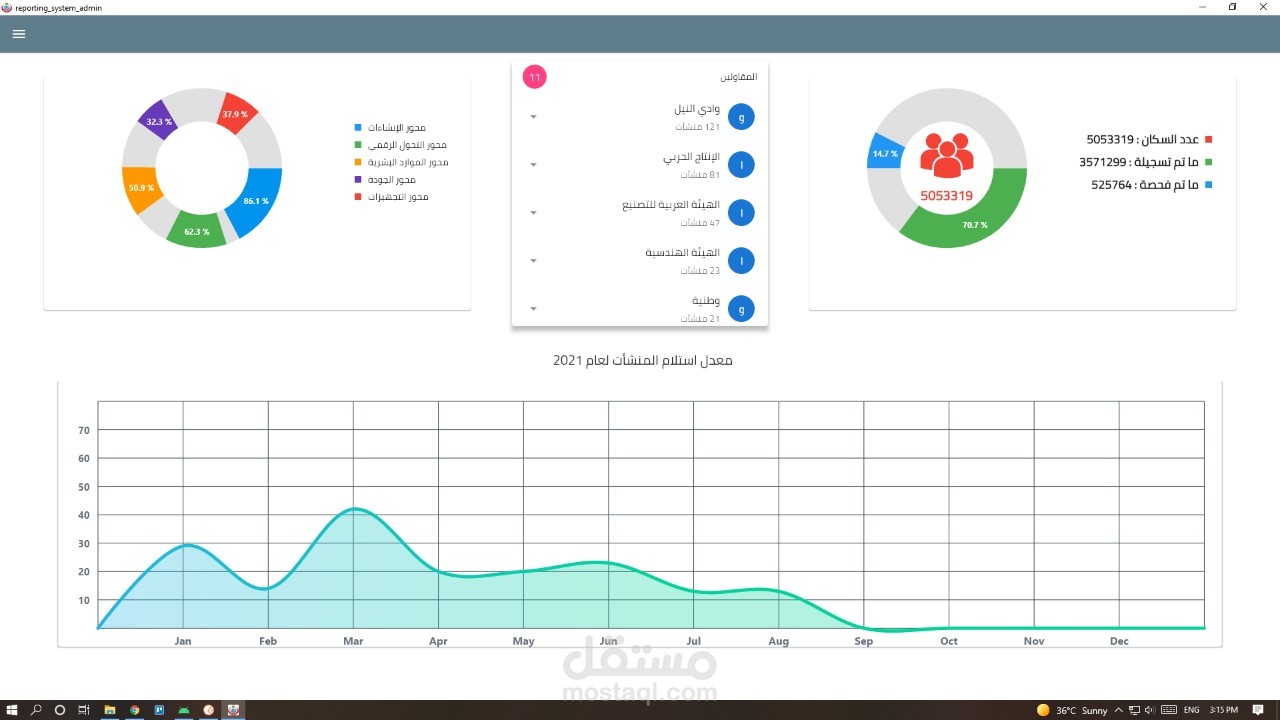
Task: Open the hamburger navigation menu
Action: [19, 34]
